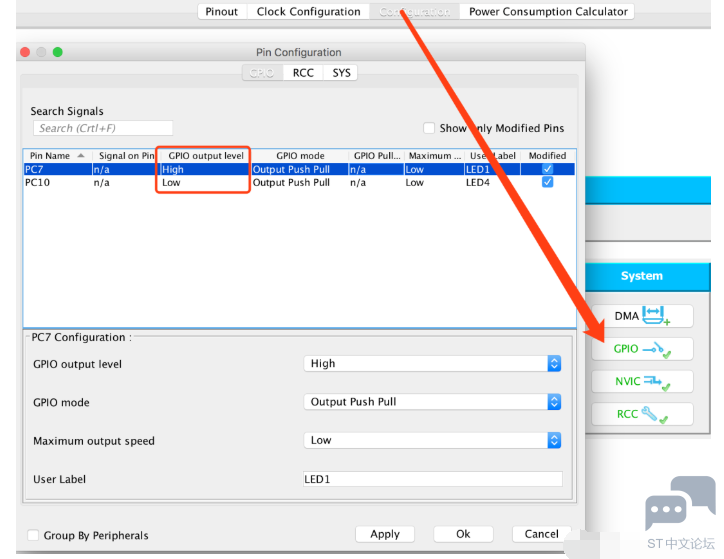Viewport: 724px width, 559px height.
Task: Click the Ok button
Action: [x=463, y=534]
